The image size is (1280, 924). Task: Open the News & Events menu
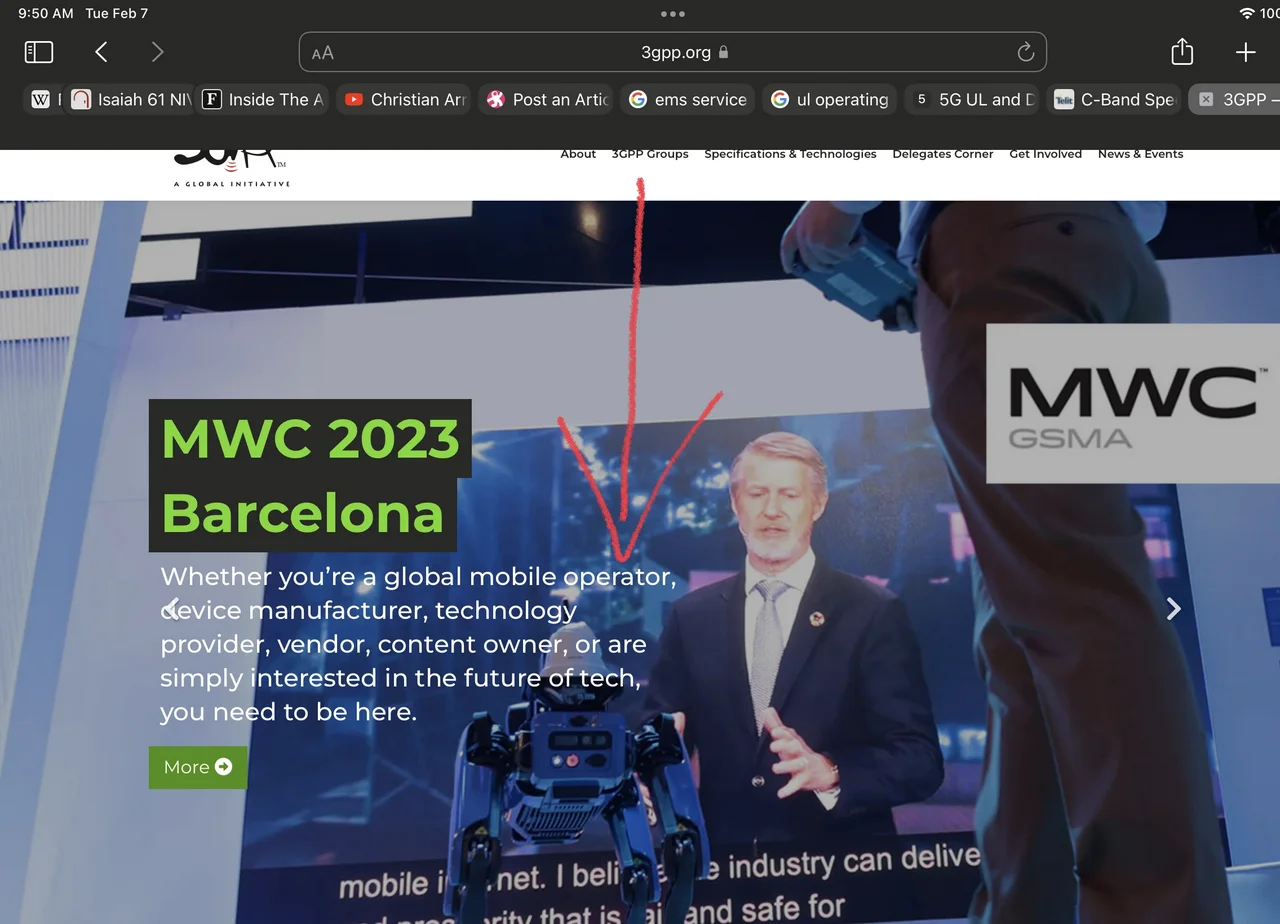pos(1140,154)
